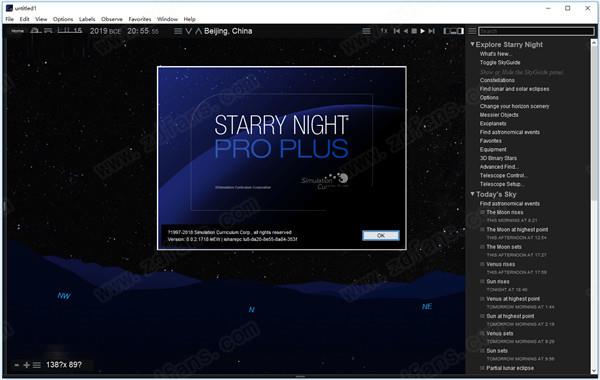Click the time 20:55 display
600x380 pixels.
coord(143,31)
